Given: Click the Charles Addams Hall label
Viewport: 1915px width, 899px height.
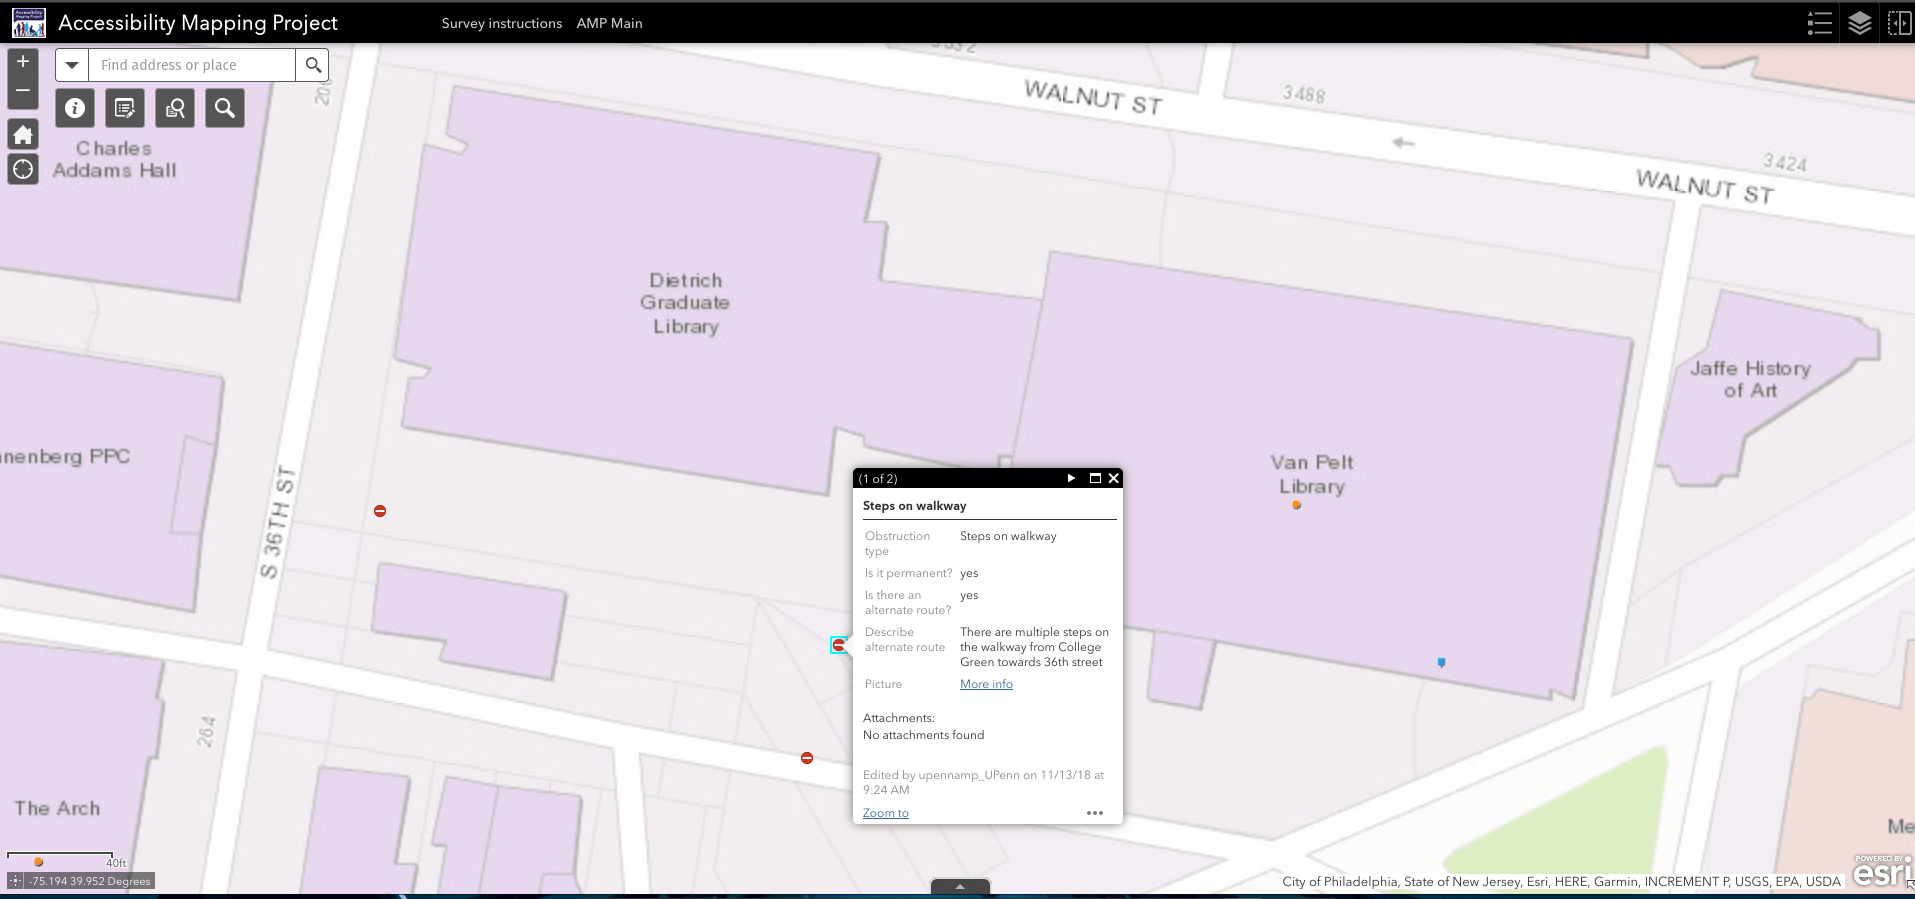Looking at the screenshot, I should (114, 159).
